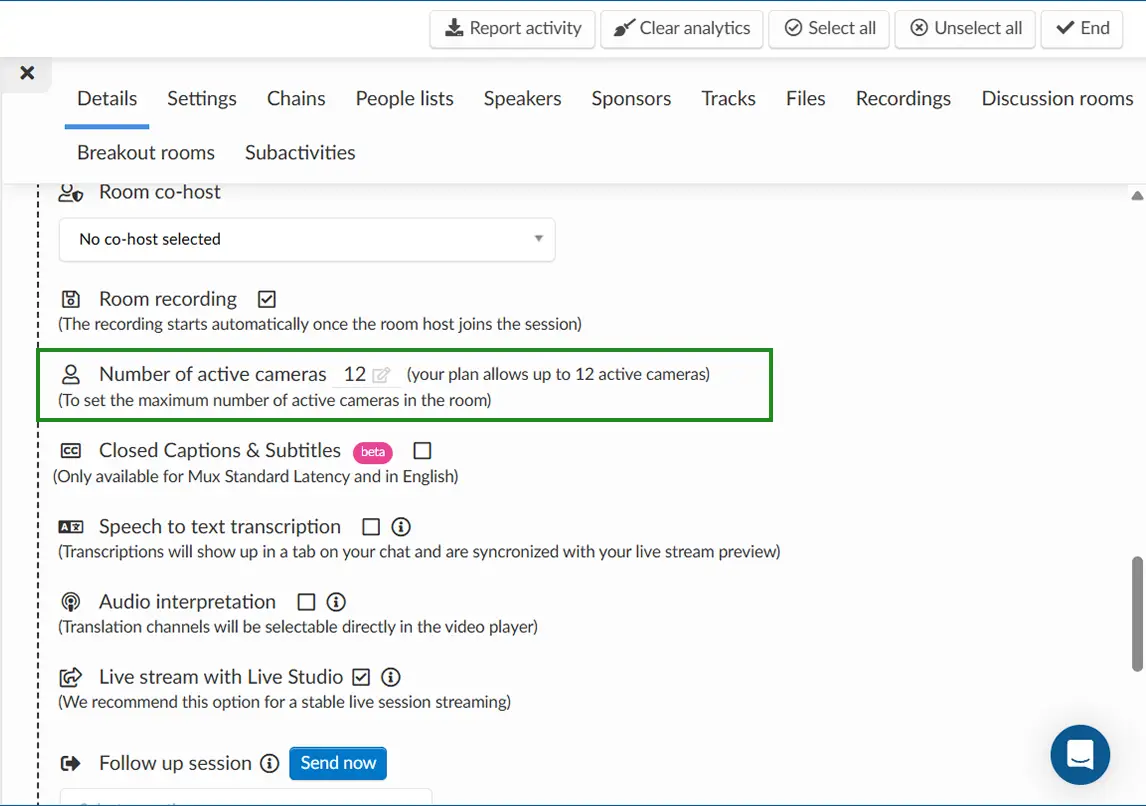Click the Speech to text info icon
The width and height of the screenshot is (1146, 806).
tap(401, 527)
